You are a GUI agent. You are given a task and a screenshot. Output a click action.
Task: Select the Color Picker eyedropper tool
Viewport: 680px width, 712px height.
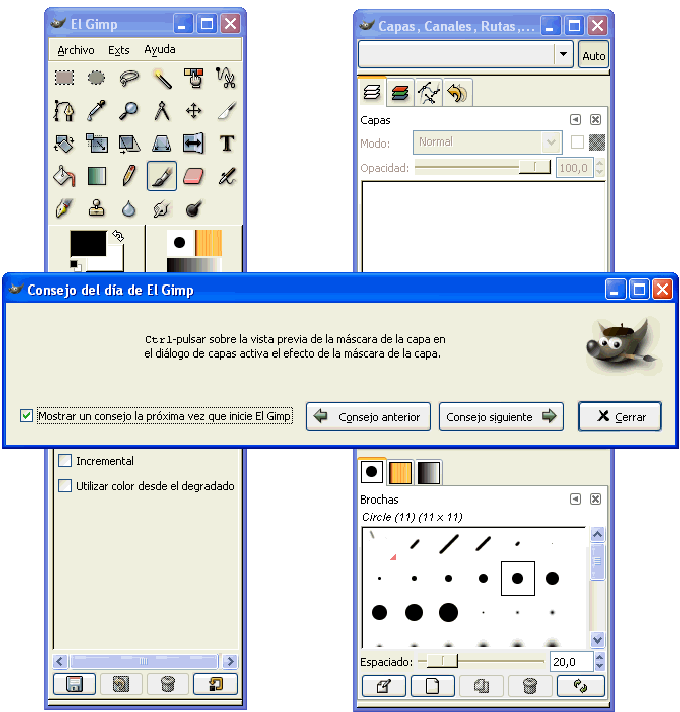[96, 111]
